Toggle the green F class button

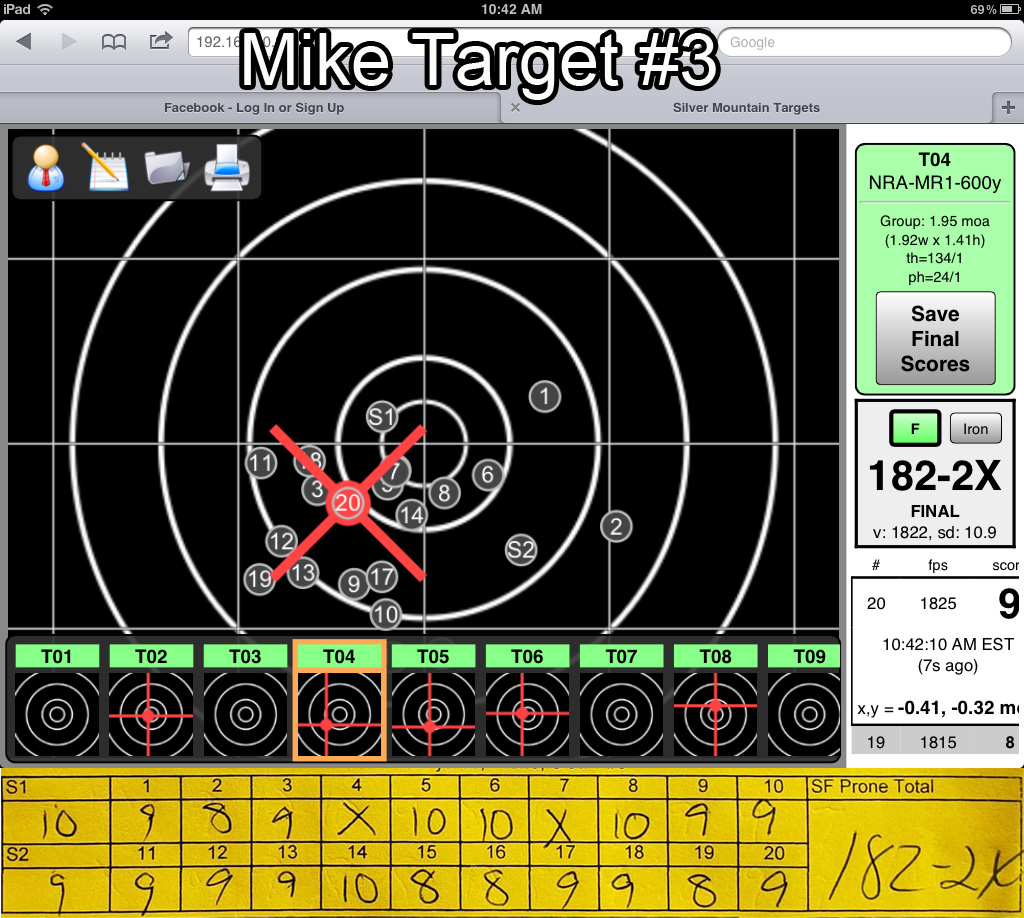coord(914,428)
